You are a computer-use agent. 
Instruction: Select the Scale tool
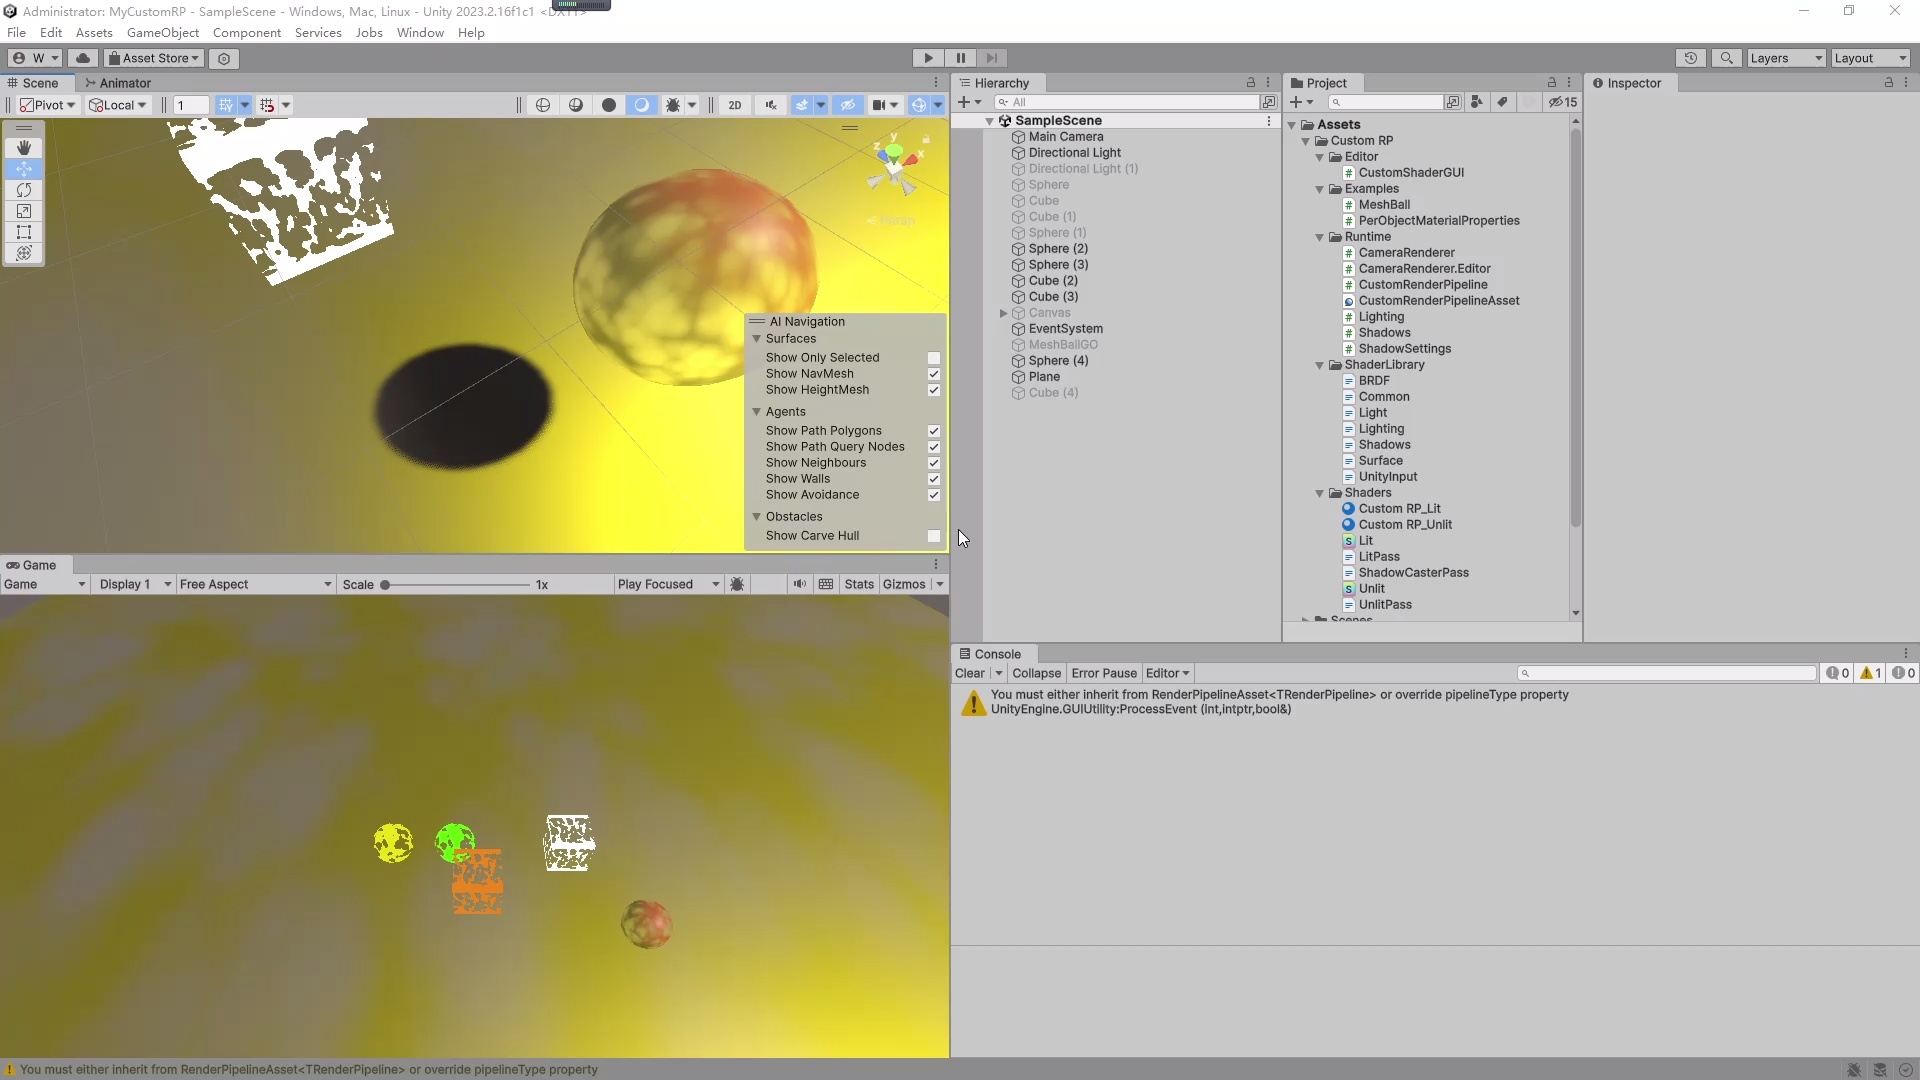click(x=24, y=211)
